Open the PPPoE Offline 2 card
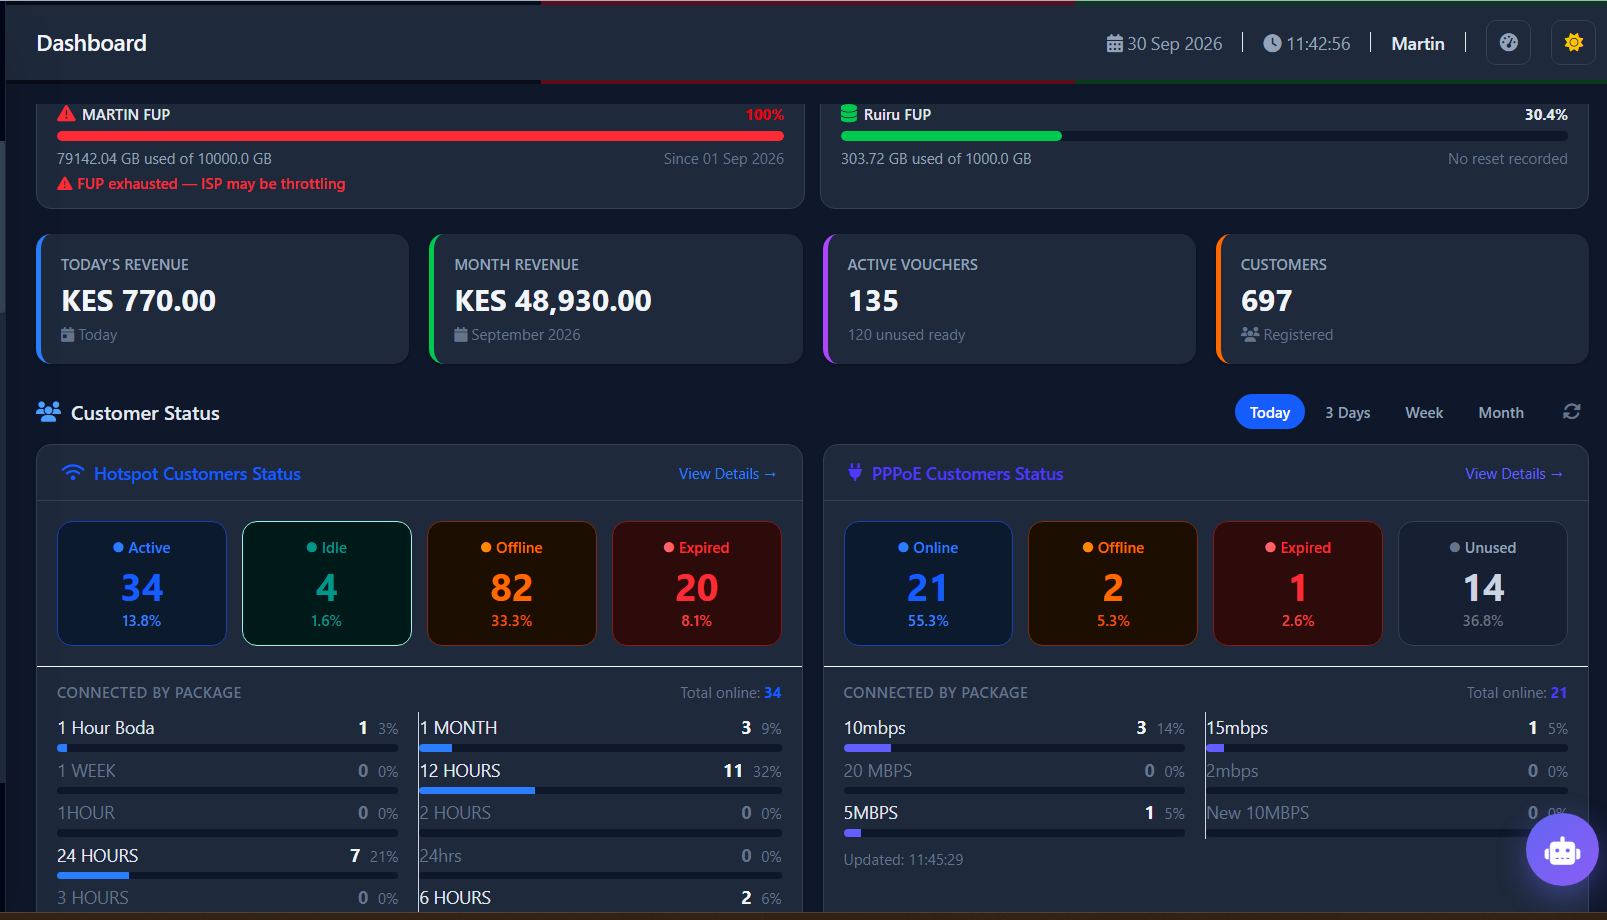The width and height of the screenshot is (1607, 920). (1113, 584)
